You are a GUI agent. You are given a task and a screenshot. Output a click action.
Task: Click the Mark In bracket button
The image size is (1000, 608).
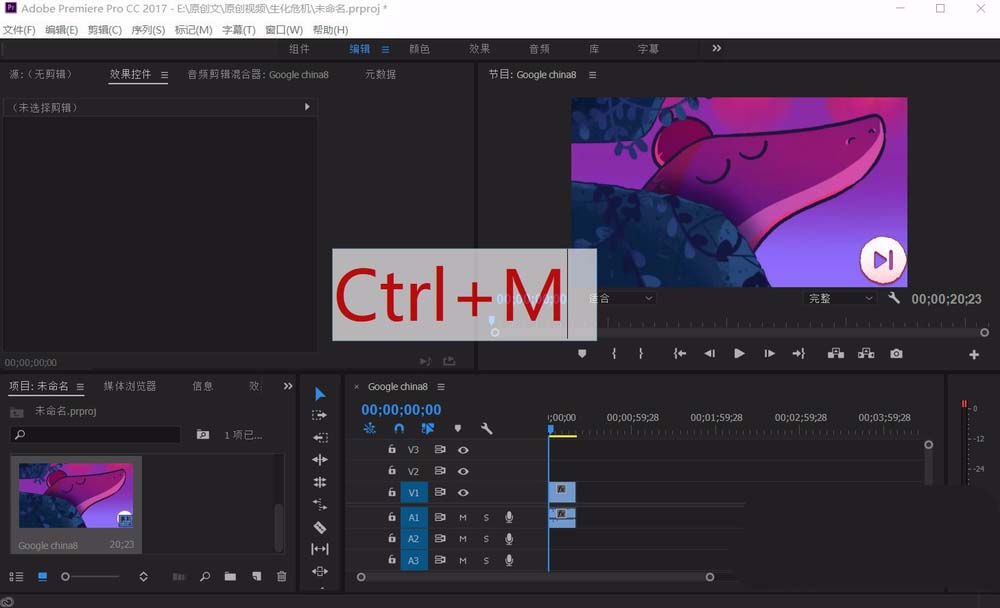[614, 353]
